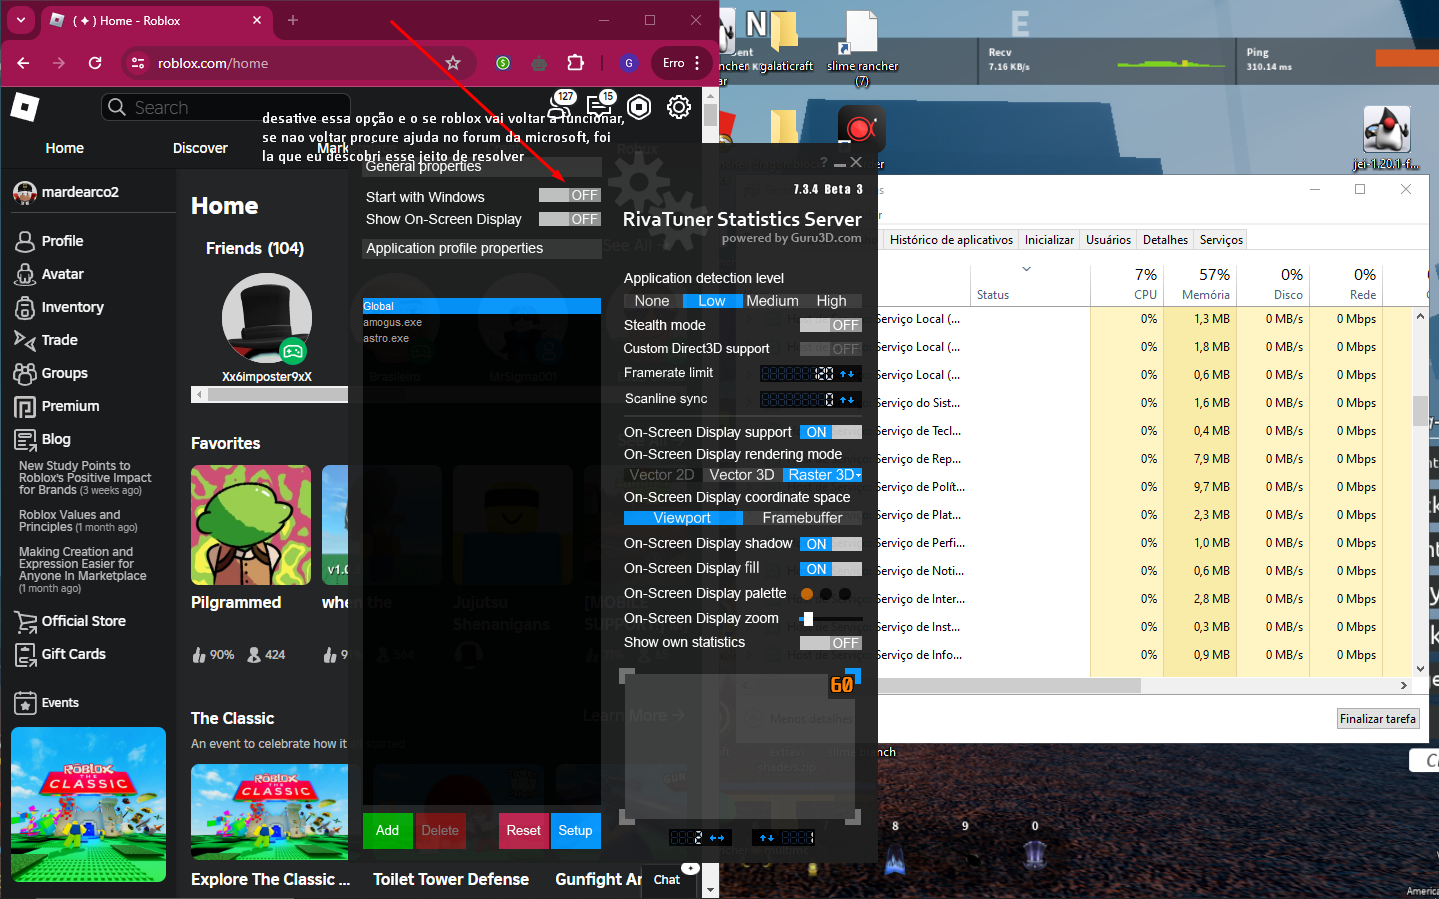Viewport: 1439px width, 899px height.
Task: Open browser extensions puzzle icon
Action: pos(575,63)
